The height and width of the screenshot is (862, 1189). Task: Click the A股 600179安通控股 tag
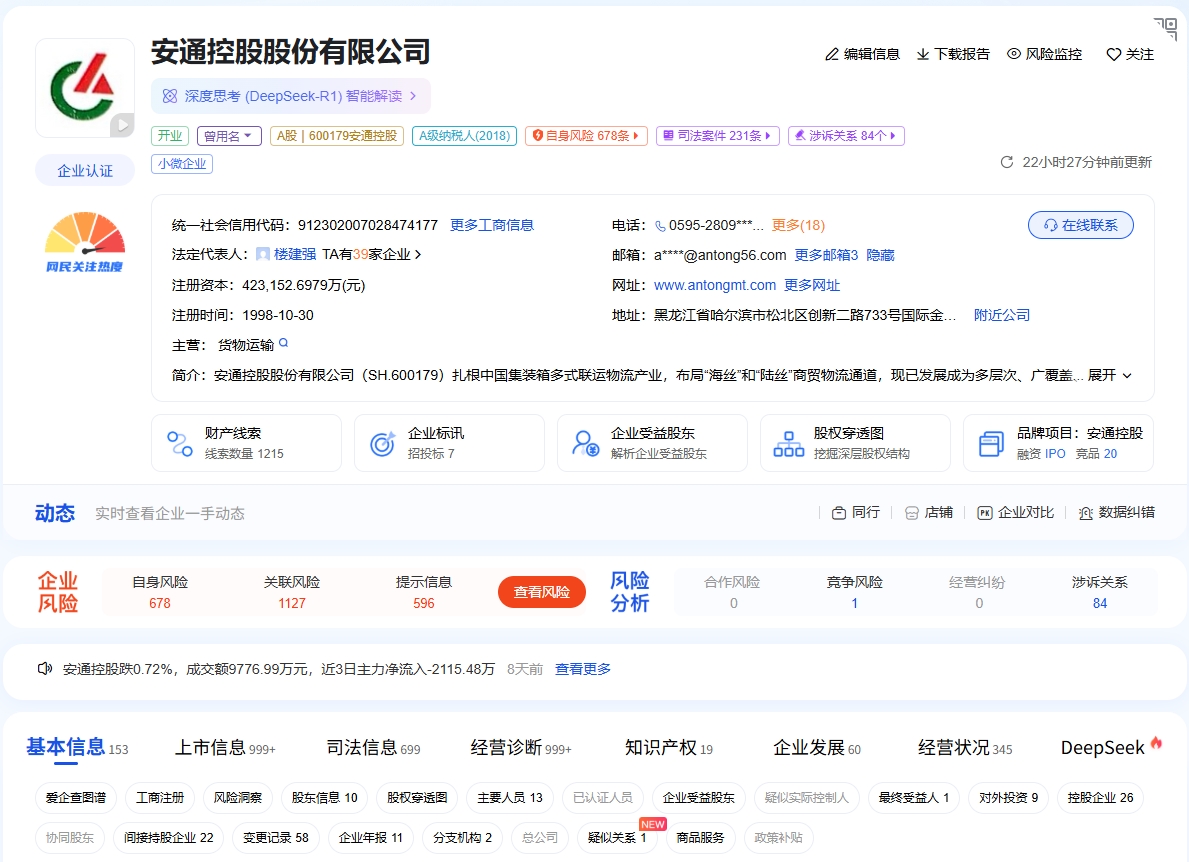click(337, 136)
